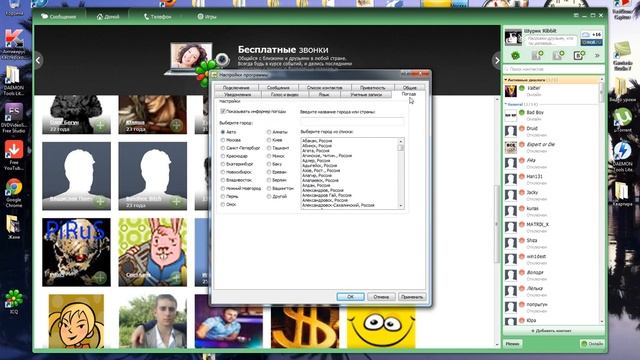Select the Авто city radio button

click(x=223, y=132)
